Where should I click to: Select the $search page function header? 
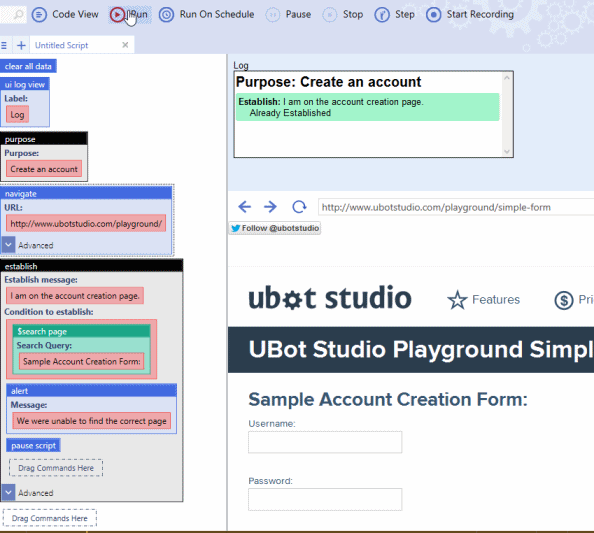pyautogui.click(x=81, y=331)
